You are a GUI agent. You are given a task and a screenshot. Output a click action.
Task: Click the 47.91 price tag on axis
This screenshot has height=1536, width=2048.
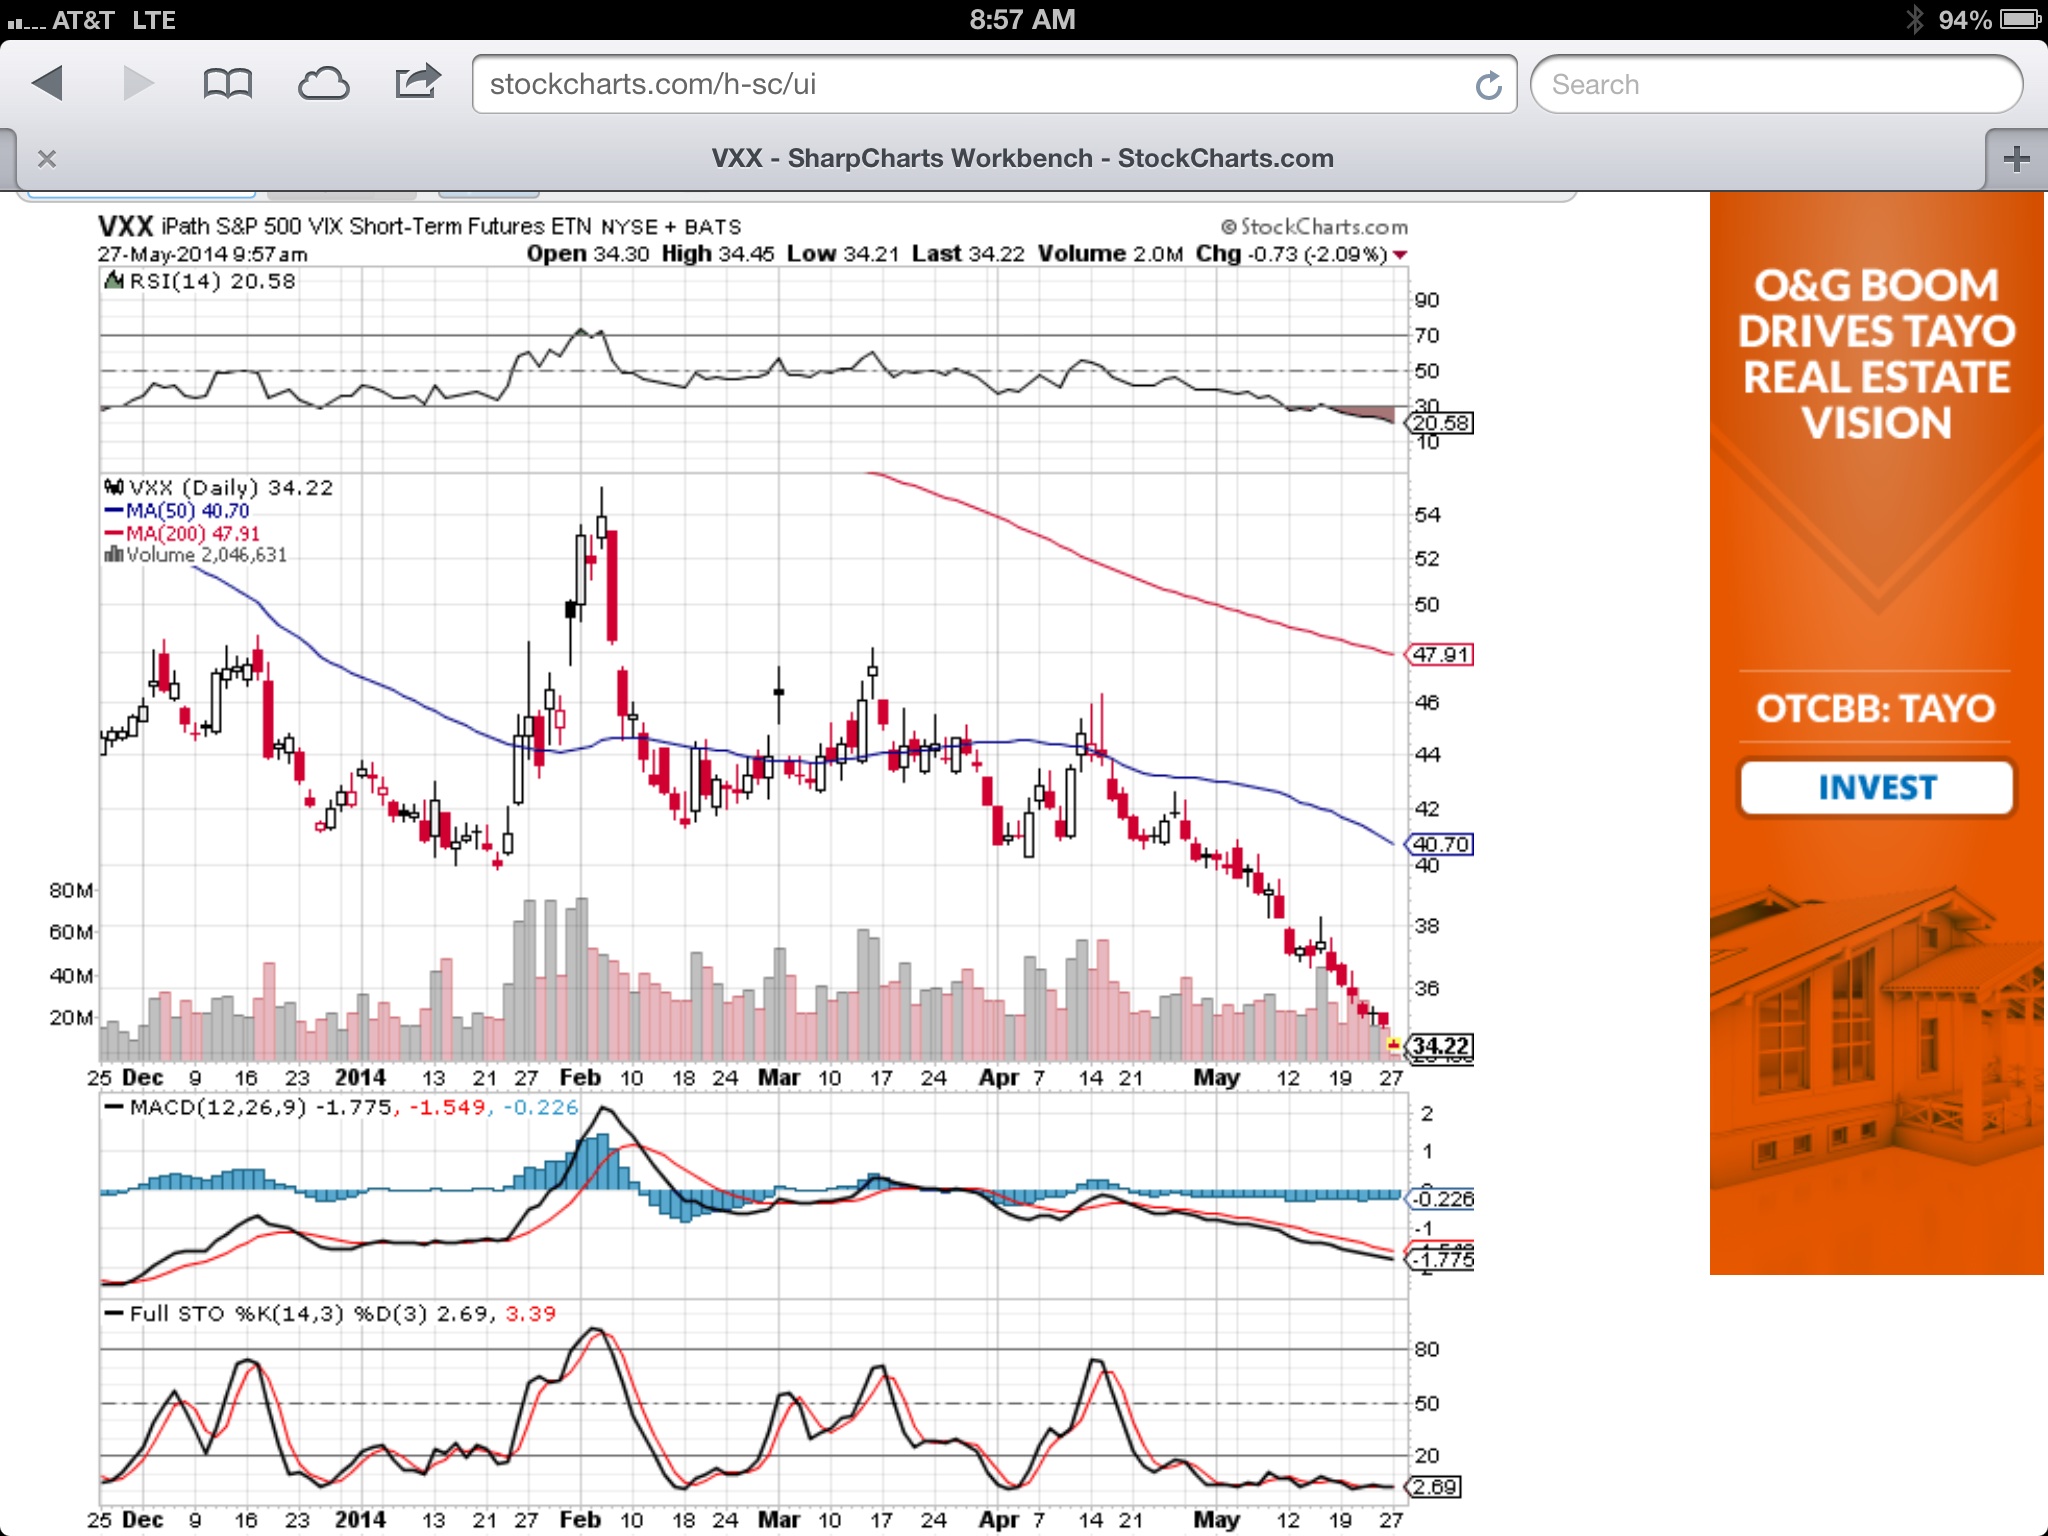[x=1440, y=655]
